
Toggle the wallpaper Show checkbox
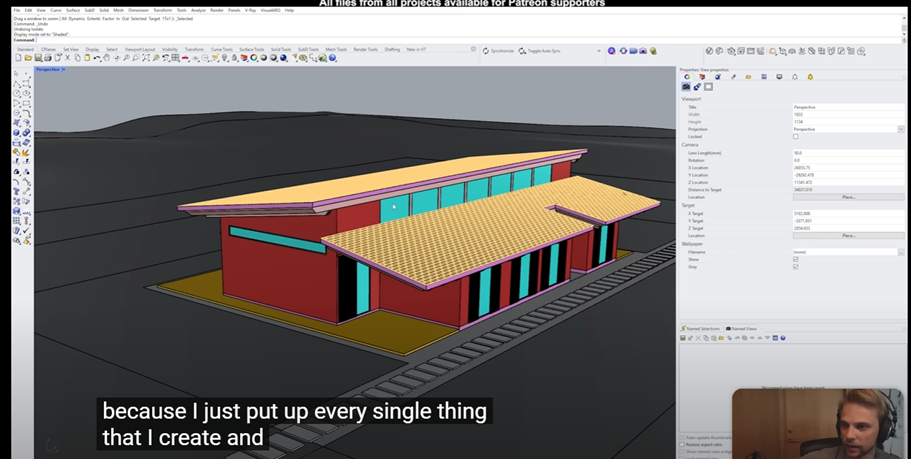point(796,259)
